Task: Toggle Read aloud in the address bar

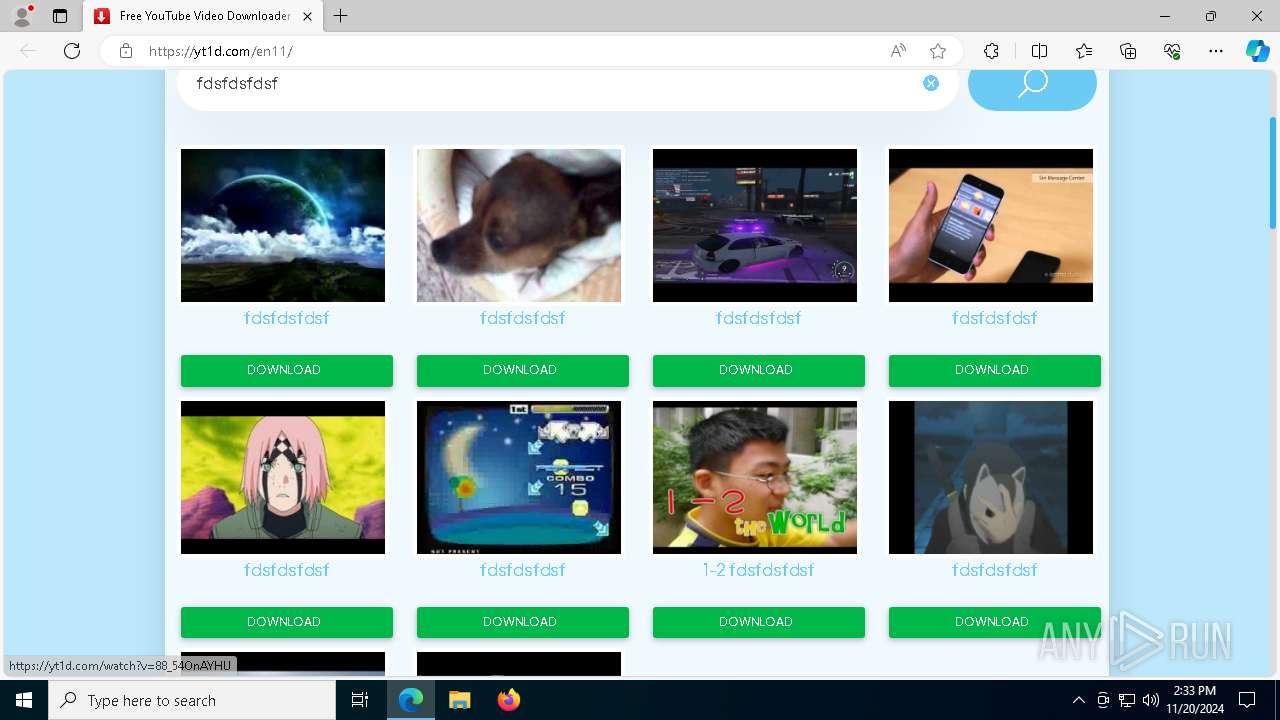Action: coord(898,51)
